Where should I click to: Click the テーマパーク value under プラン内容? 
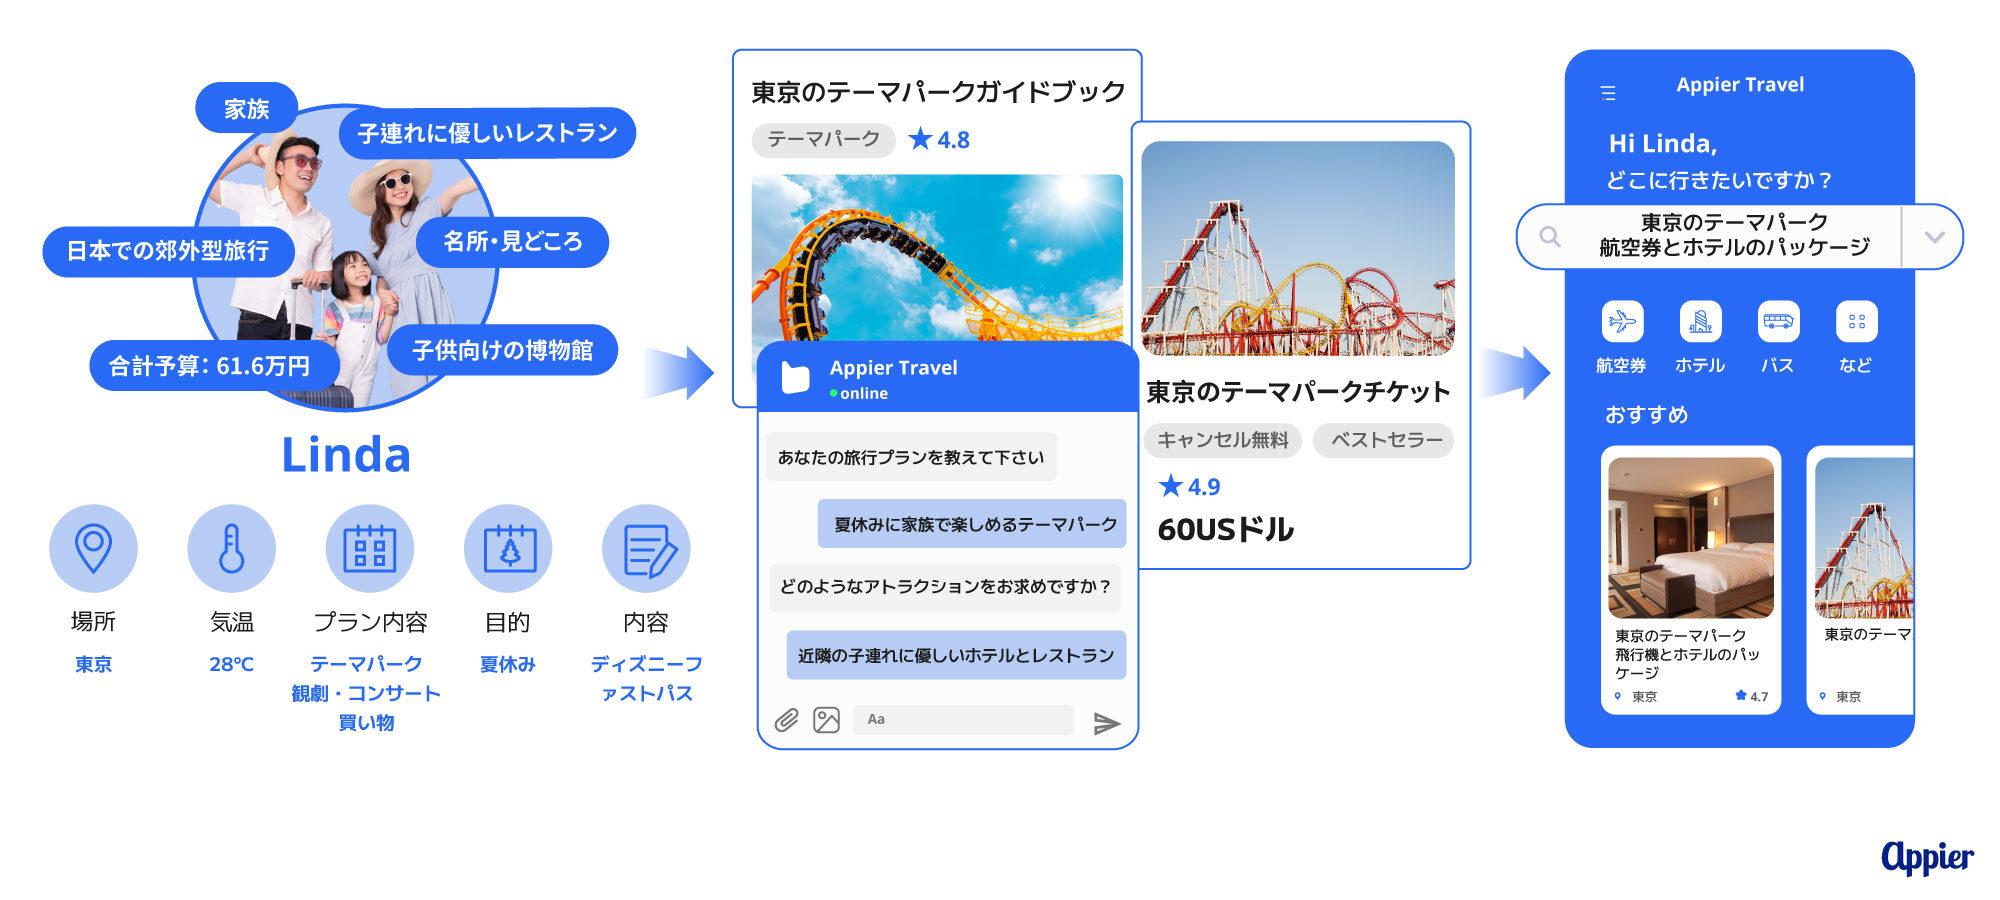(366, 664)
